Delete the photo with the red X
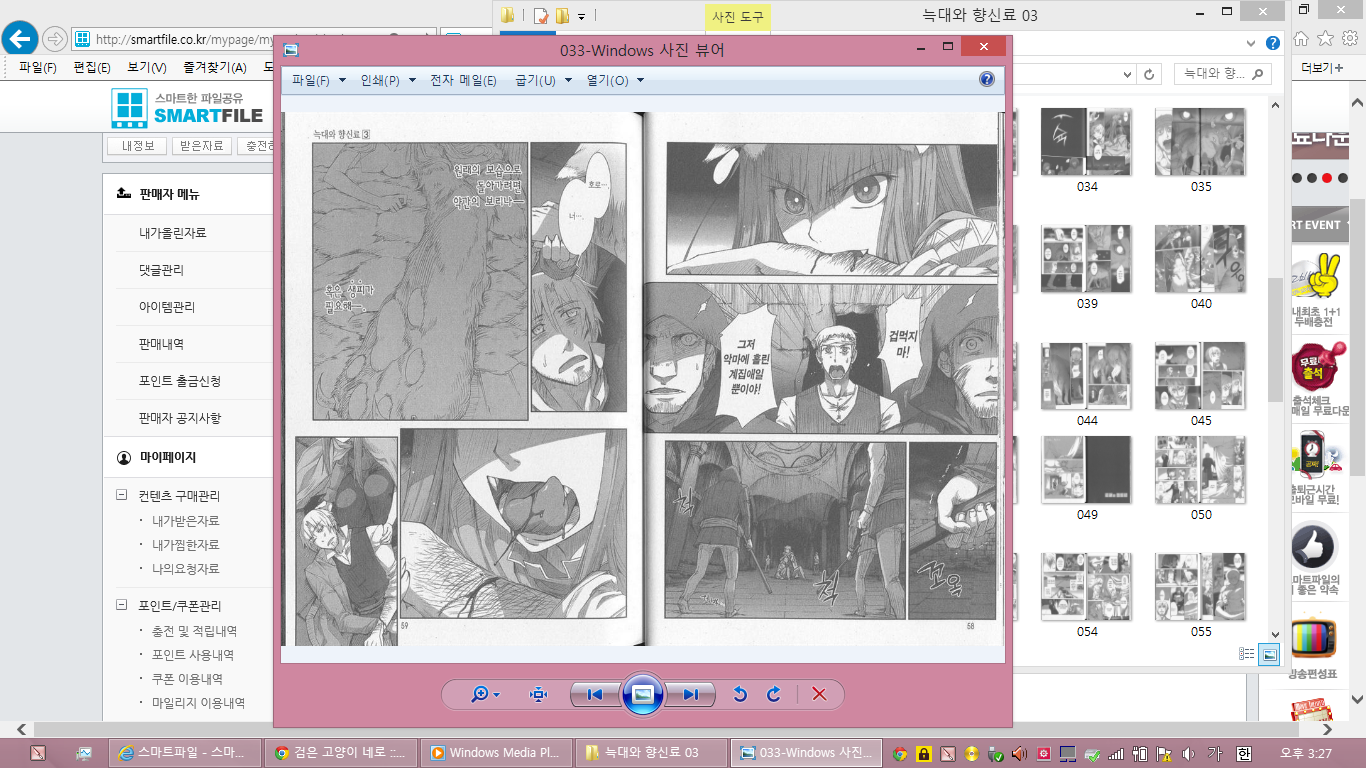The width and height of the screenshot is (1366, 768). tap(819, 694)
